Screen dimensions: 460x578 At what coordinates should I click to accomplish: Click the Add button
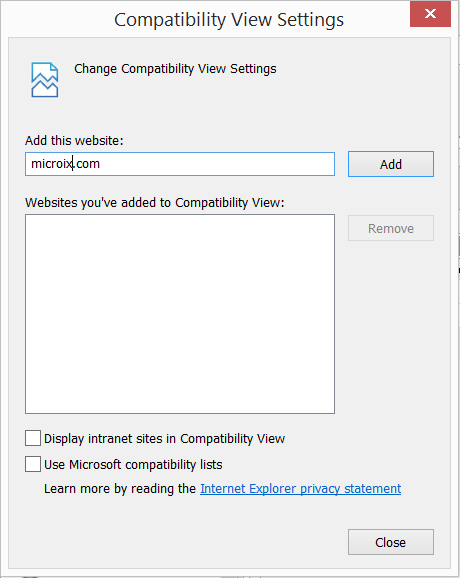click(391, 164)
